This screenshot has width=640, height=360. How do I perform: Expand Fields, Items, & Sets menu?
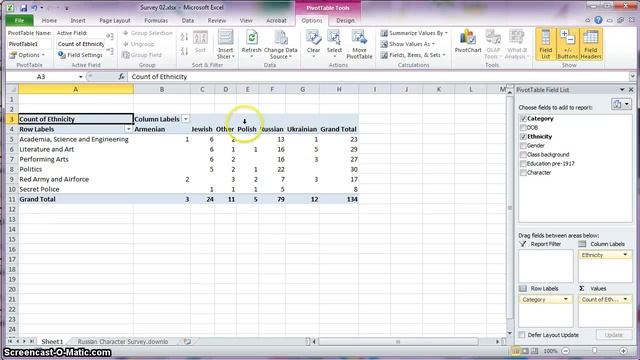[413, 55]
